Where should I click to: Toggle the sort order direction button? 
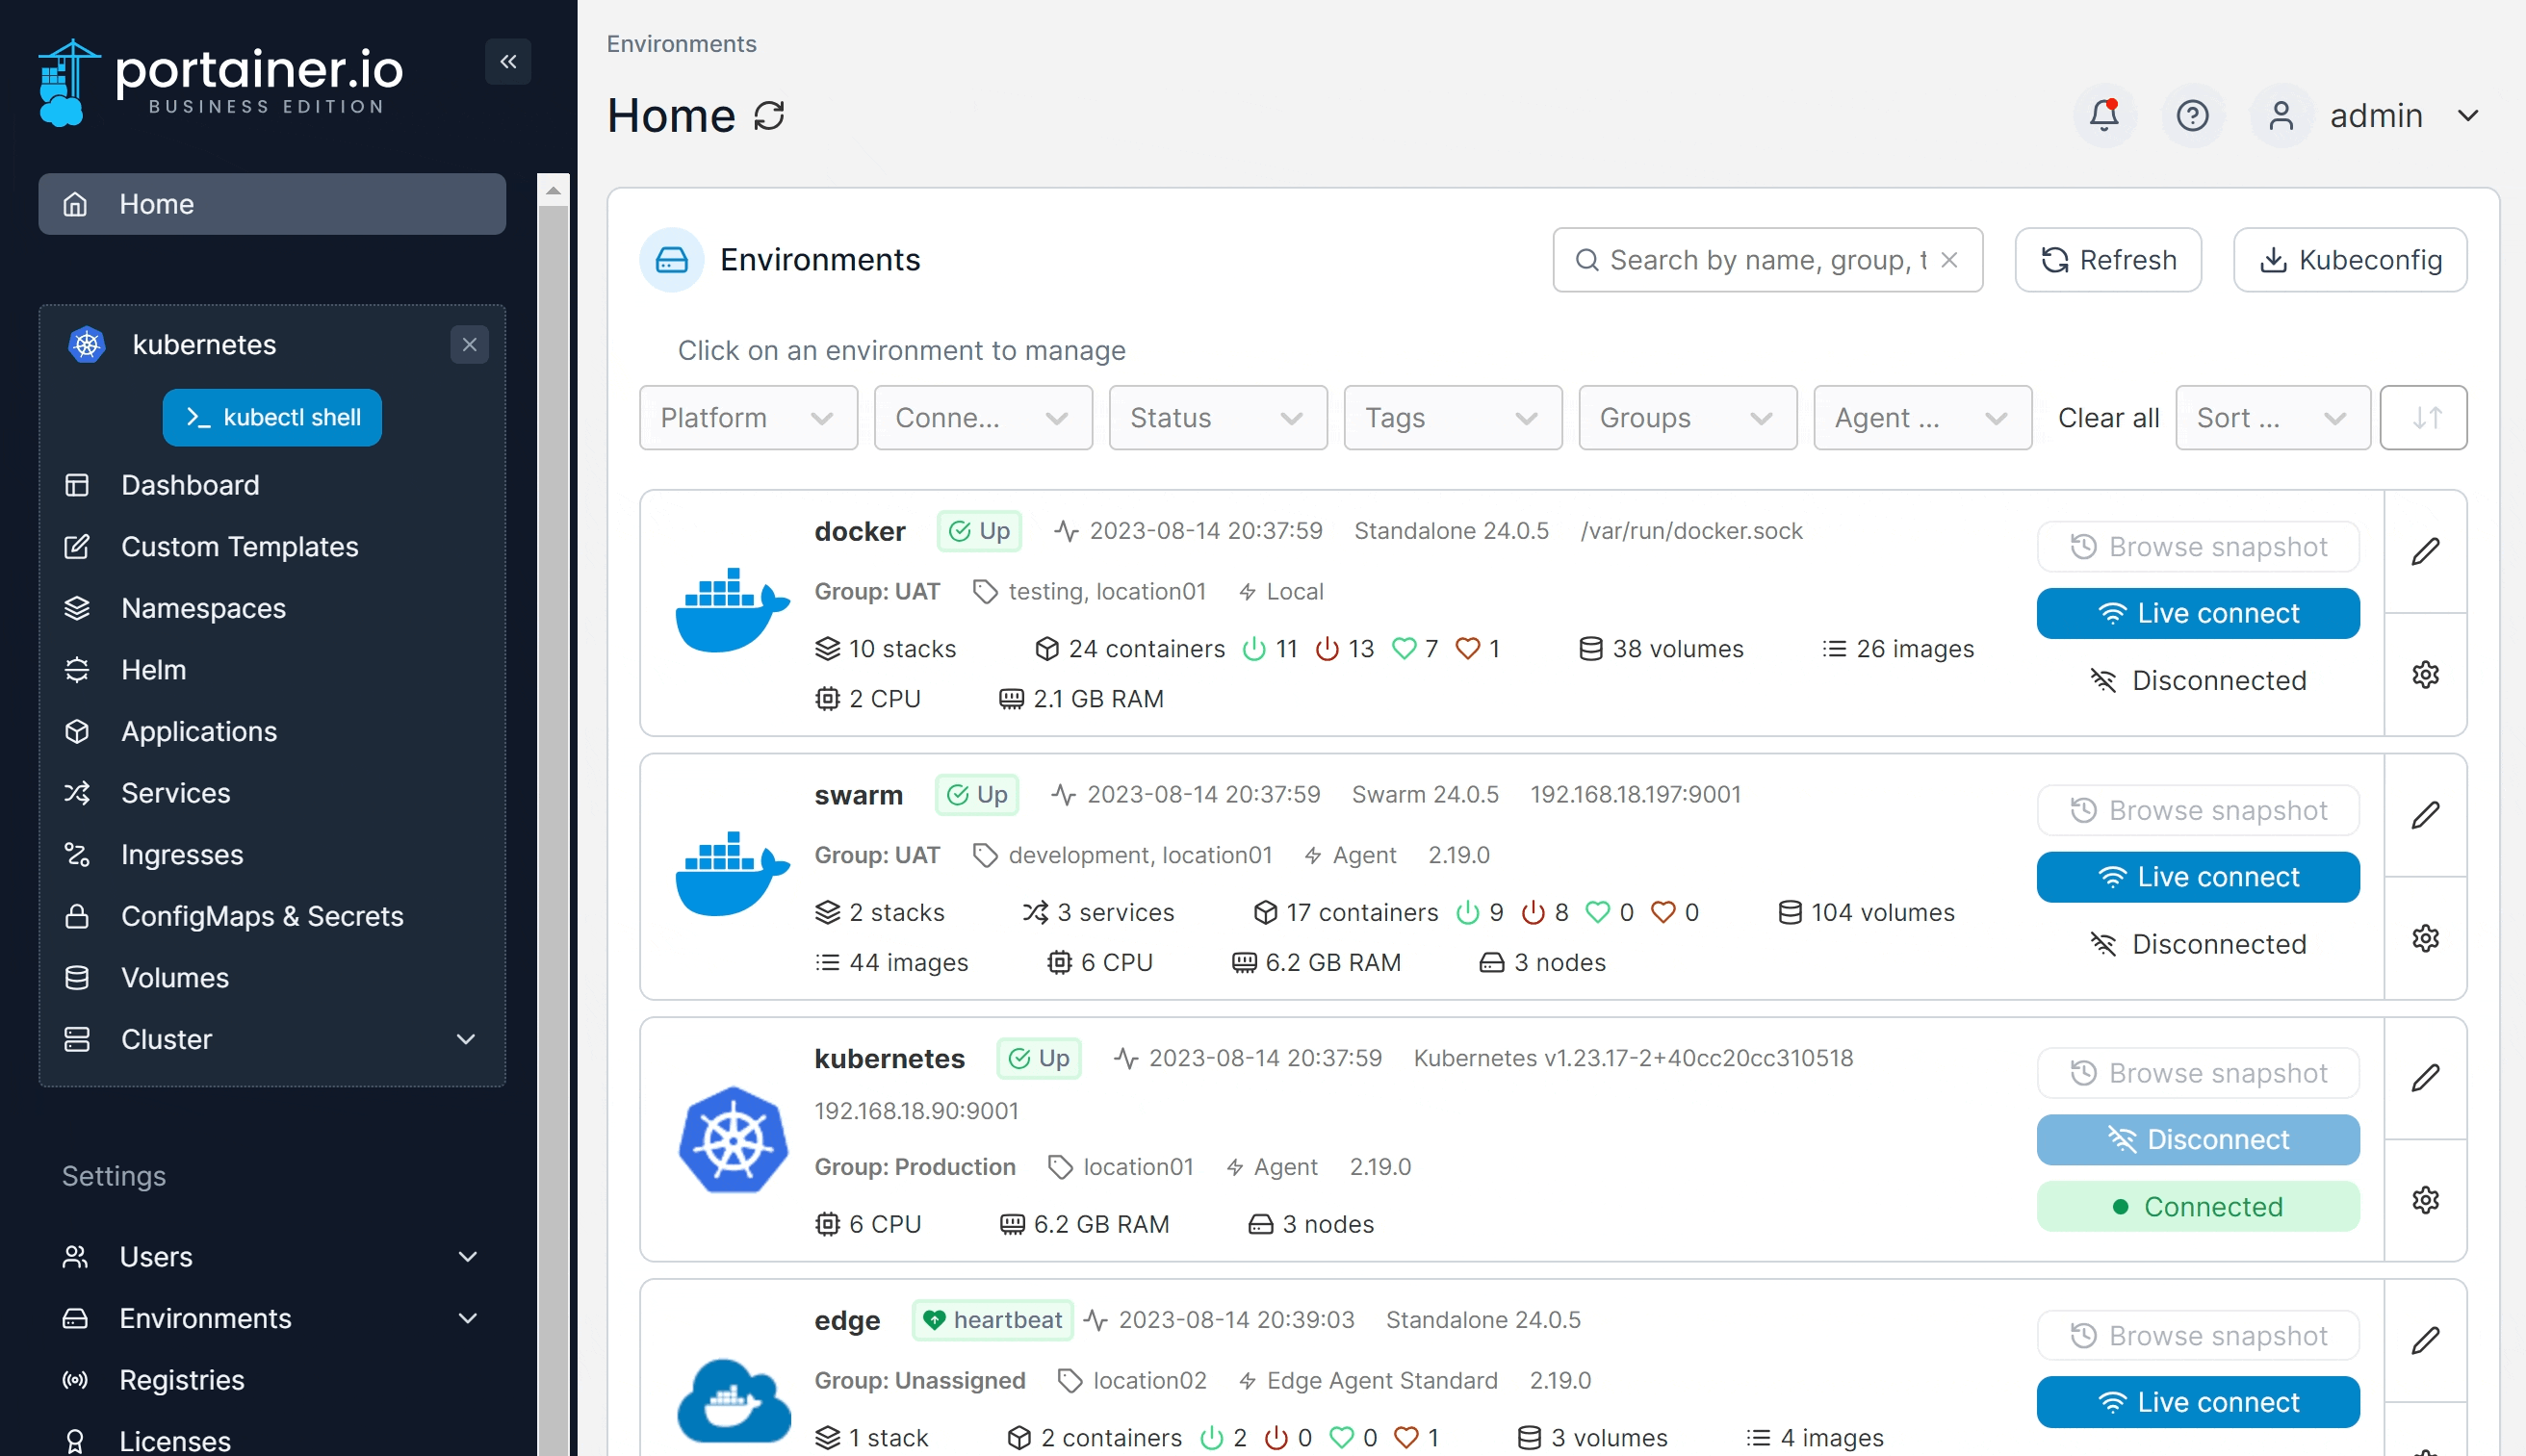pyautogui.click(x=2424, y=418)
